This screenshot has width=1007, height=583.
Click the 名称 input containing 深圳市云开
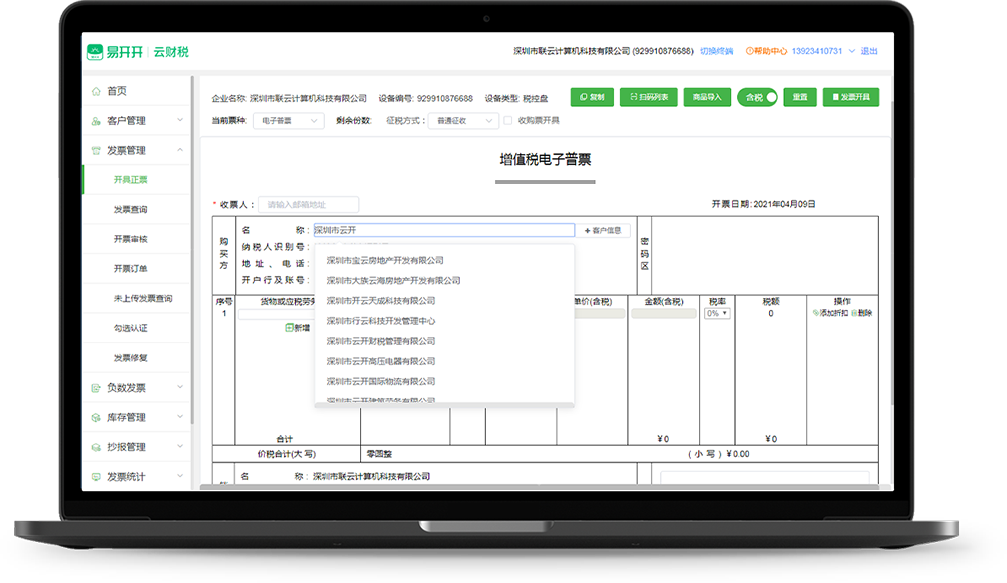pos(444,230)
